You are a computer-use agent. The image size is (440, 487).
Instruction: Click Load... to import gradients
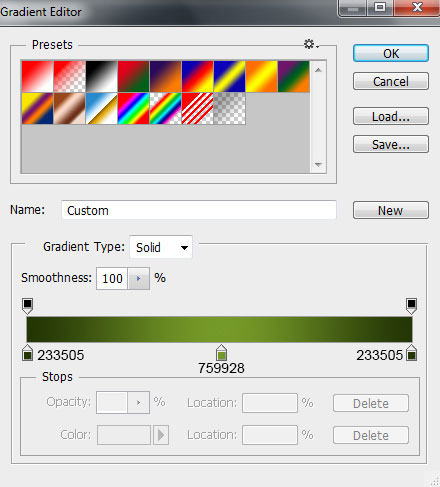coord(391,116)
